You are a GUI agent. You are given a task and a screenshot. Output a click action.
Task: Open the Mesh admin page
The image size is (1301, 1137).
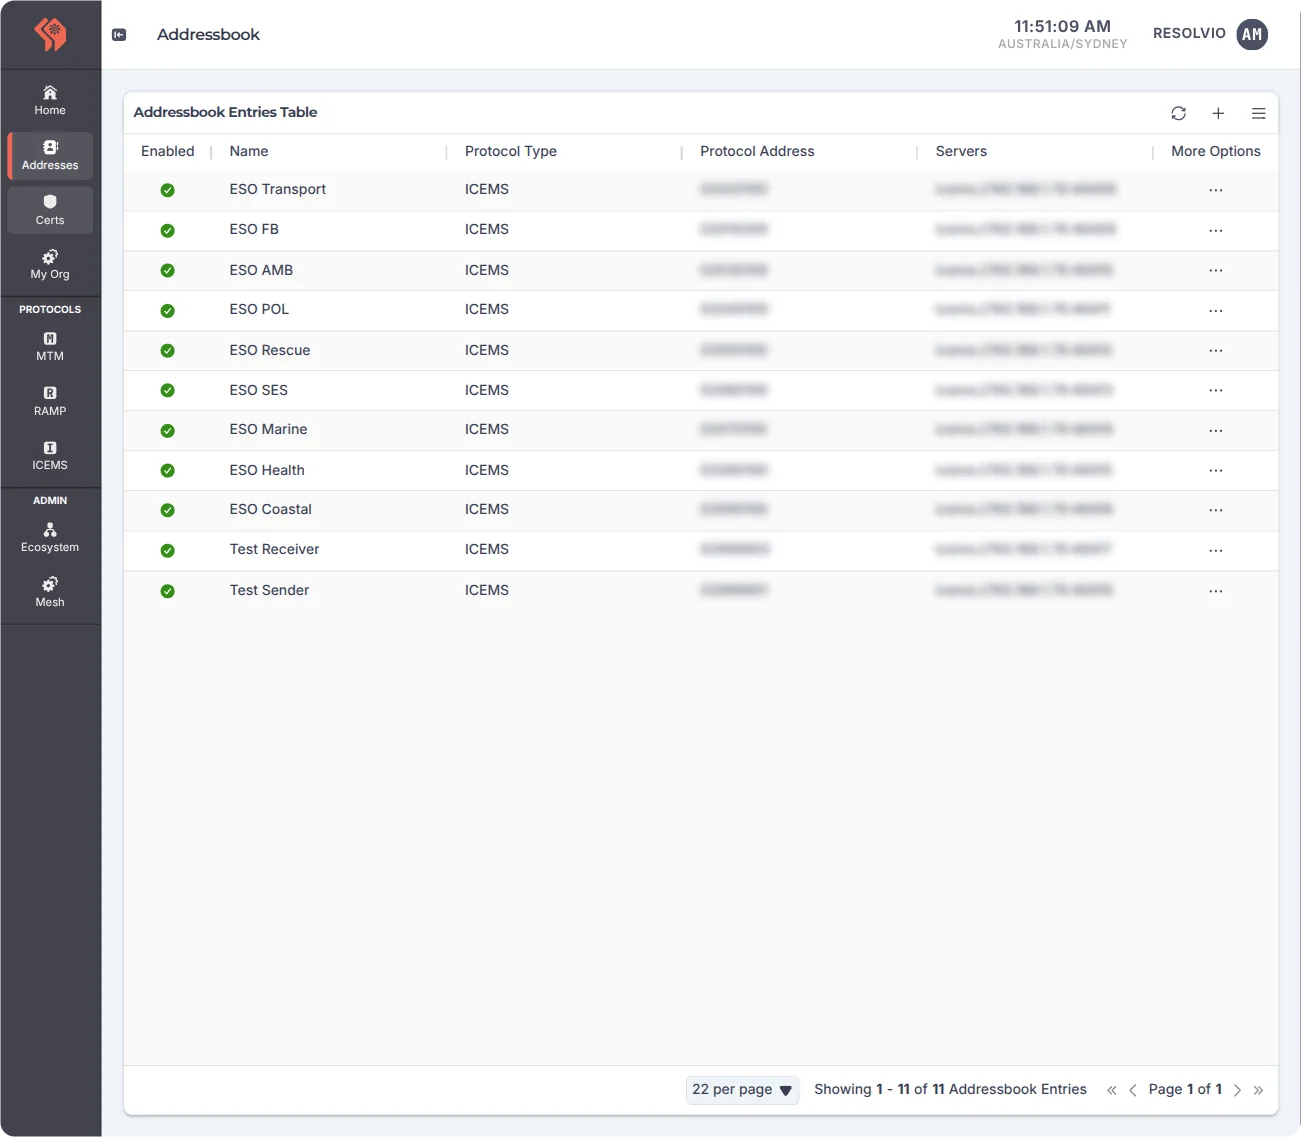pyautogui.click(x=50, y=593)
